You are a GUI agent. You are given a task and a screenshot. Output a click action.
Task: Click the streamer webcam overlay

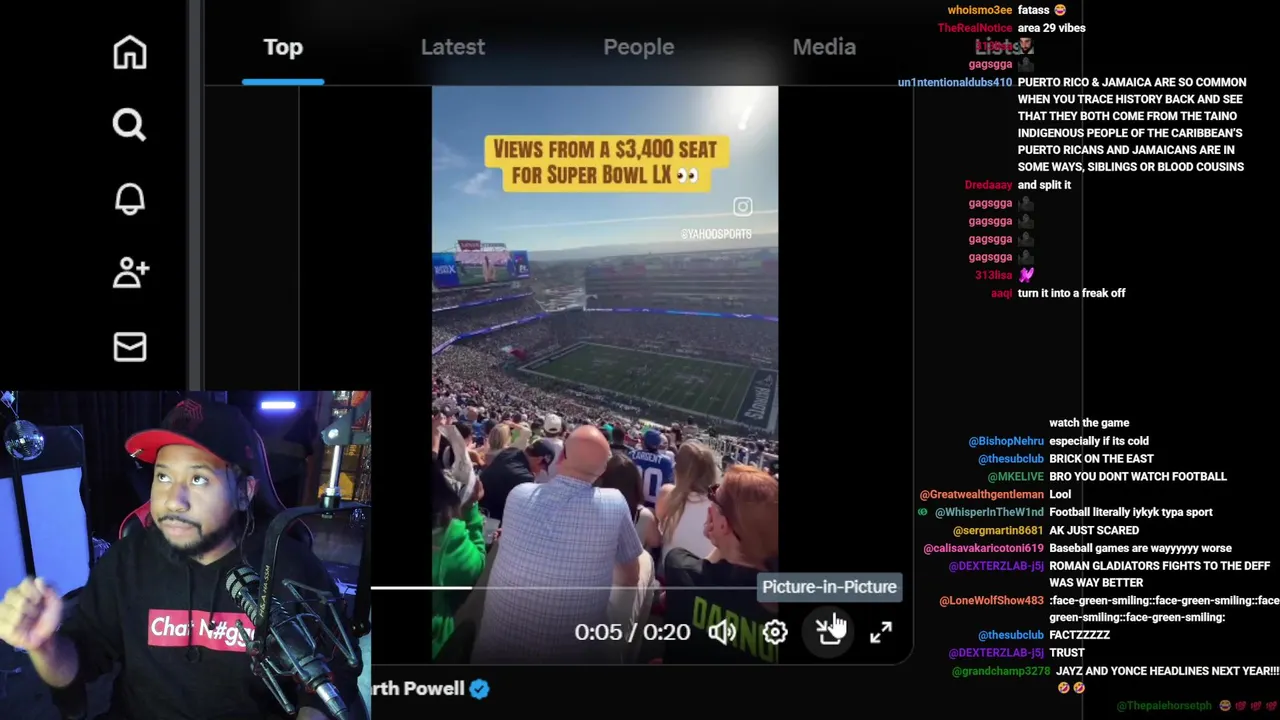185,555
